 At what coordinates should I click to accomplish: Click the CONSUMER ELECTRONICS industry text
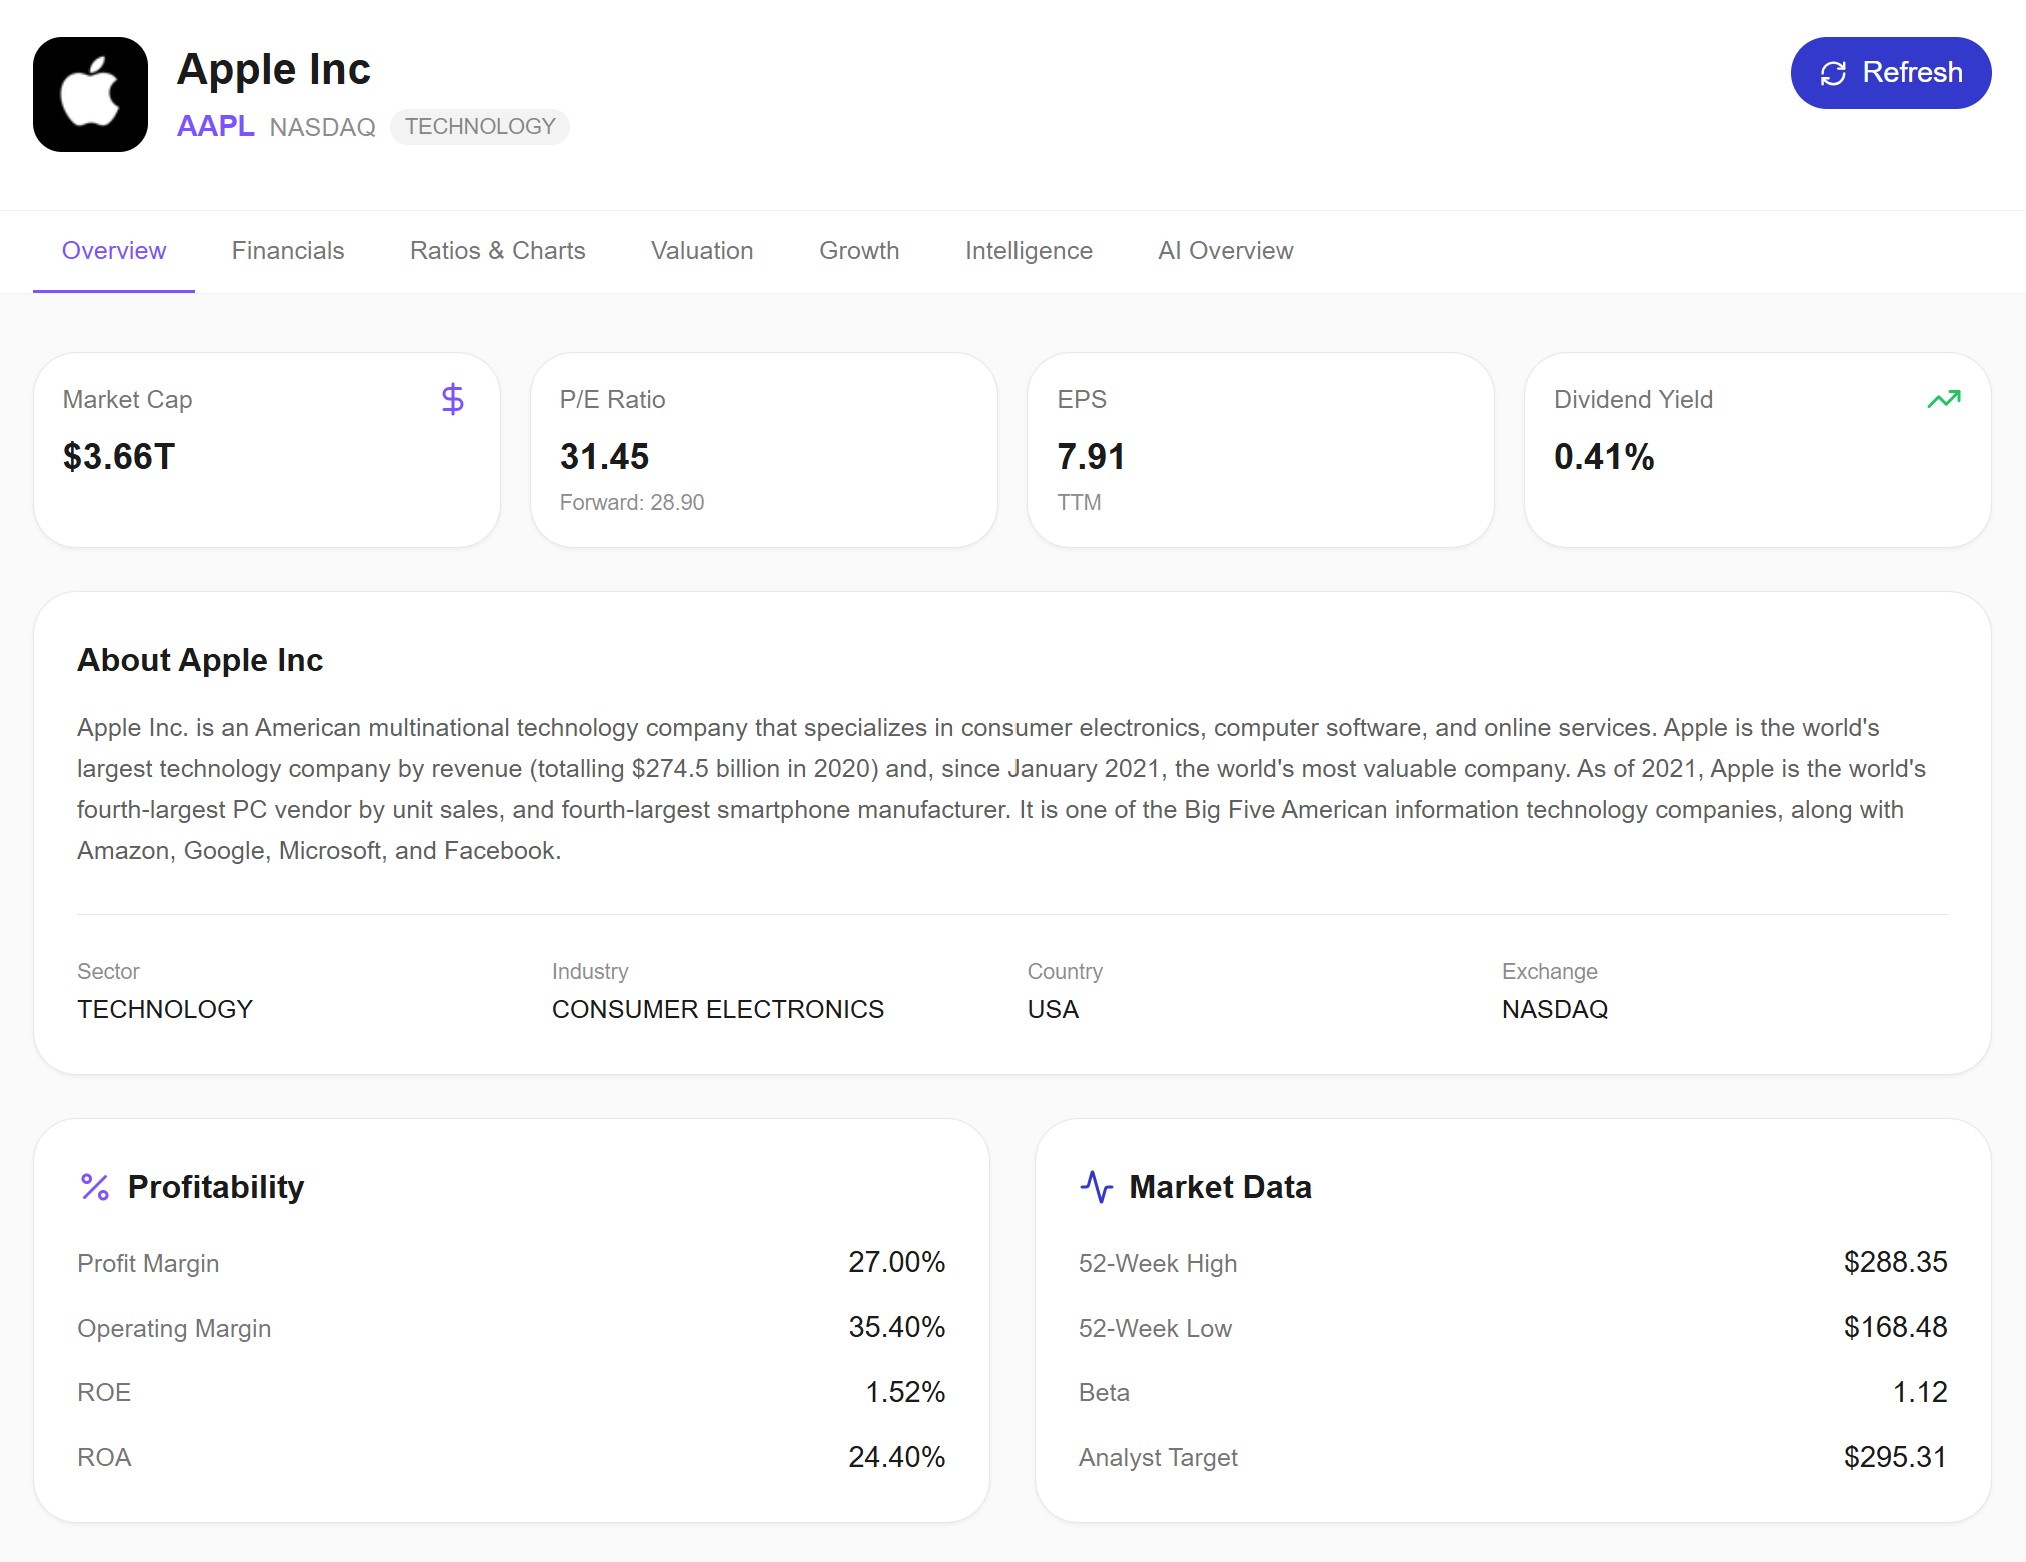[717, 1009]
